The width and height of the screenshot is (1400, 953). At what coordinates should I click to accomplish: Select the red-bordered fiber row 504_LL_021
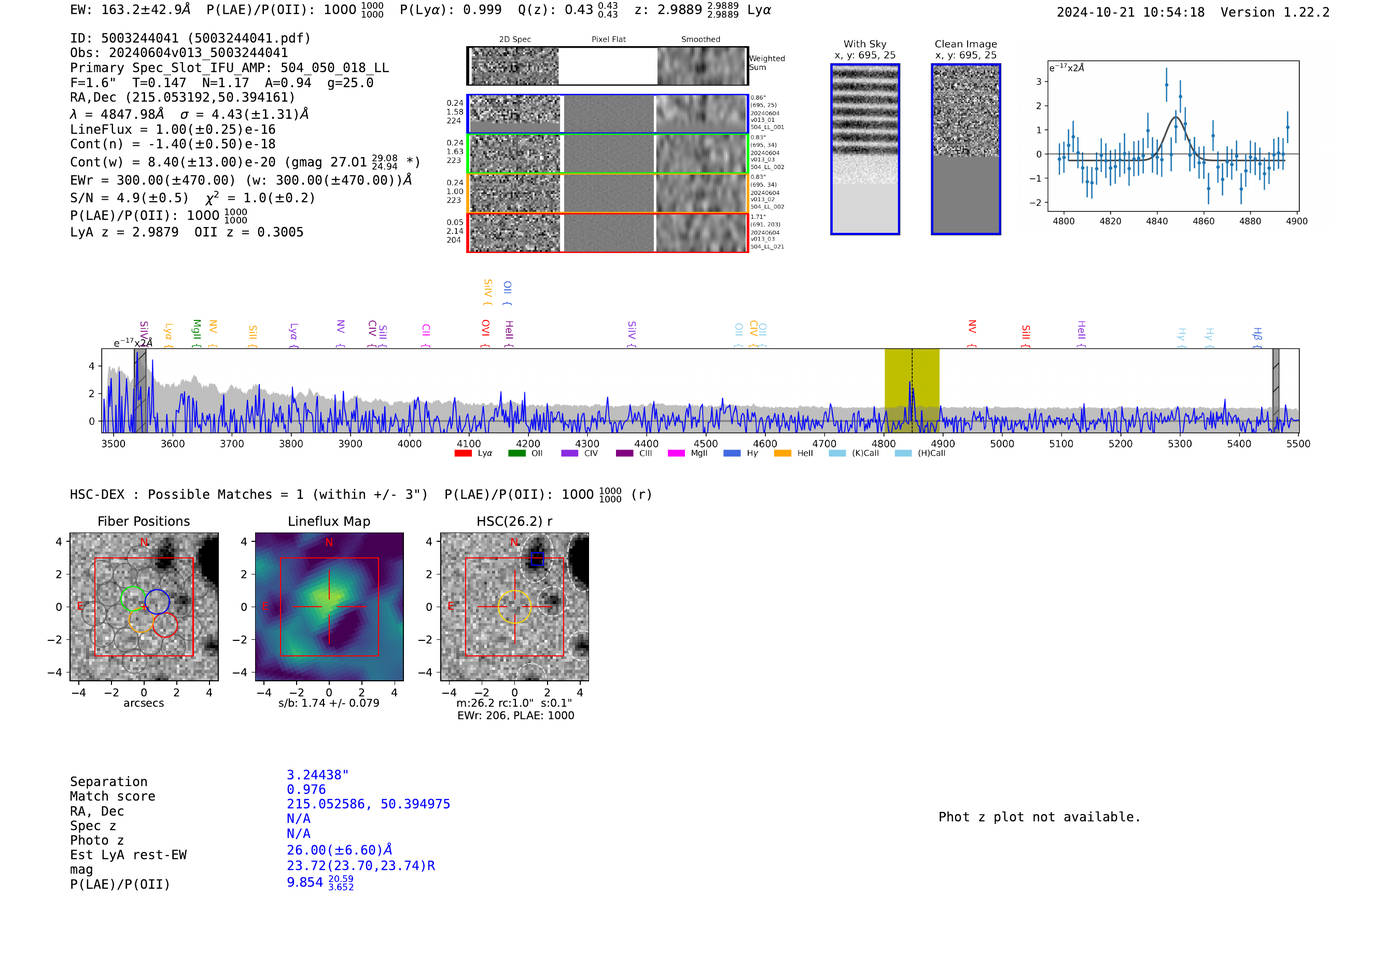[608, 232]
